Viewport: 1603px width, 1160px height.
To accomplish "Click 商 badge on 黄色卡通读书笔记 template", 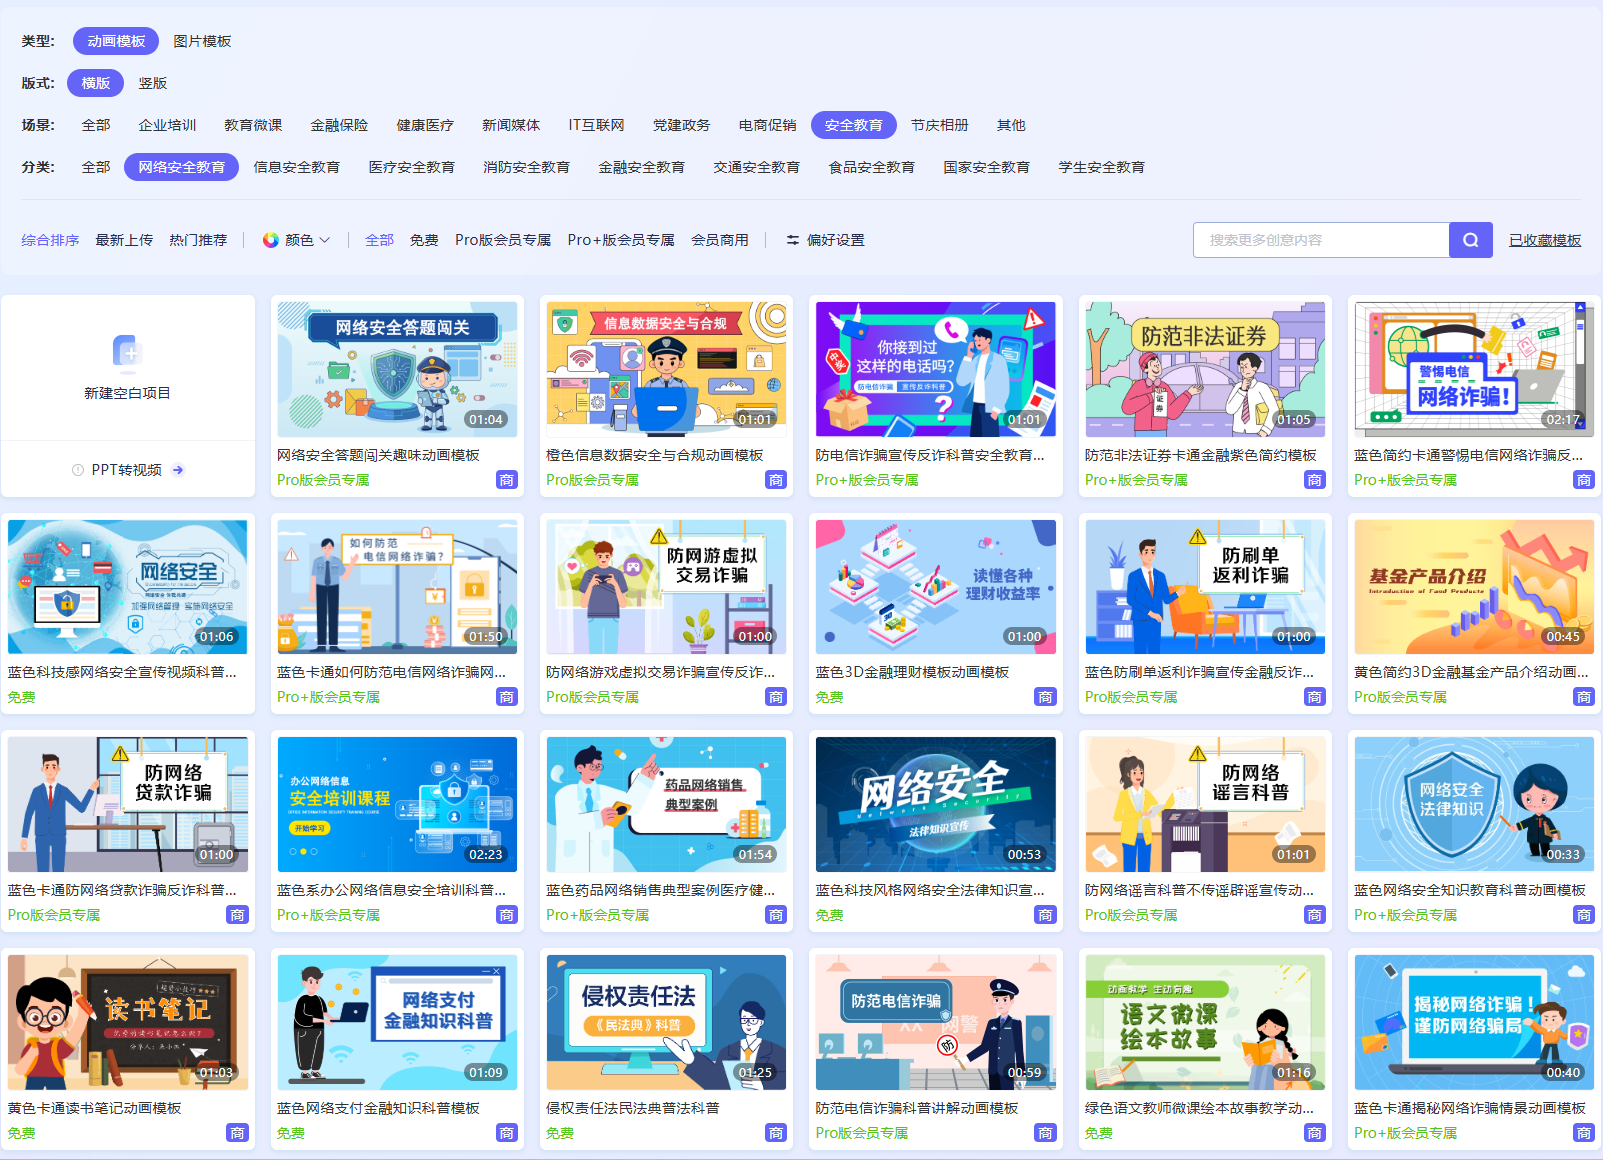I will coord(237,1133).
